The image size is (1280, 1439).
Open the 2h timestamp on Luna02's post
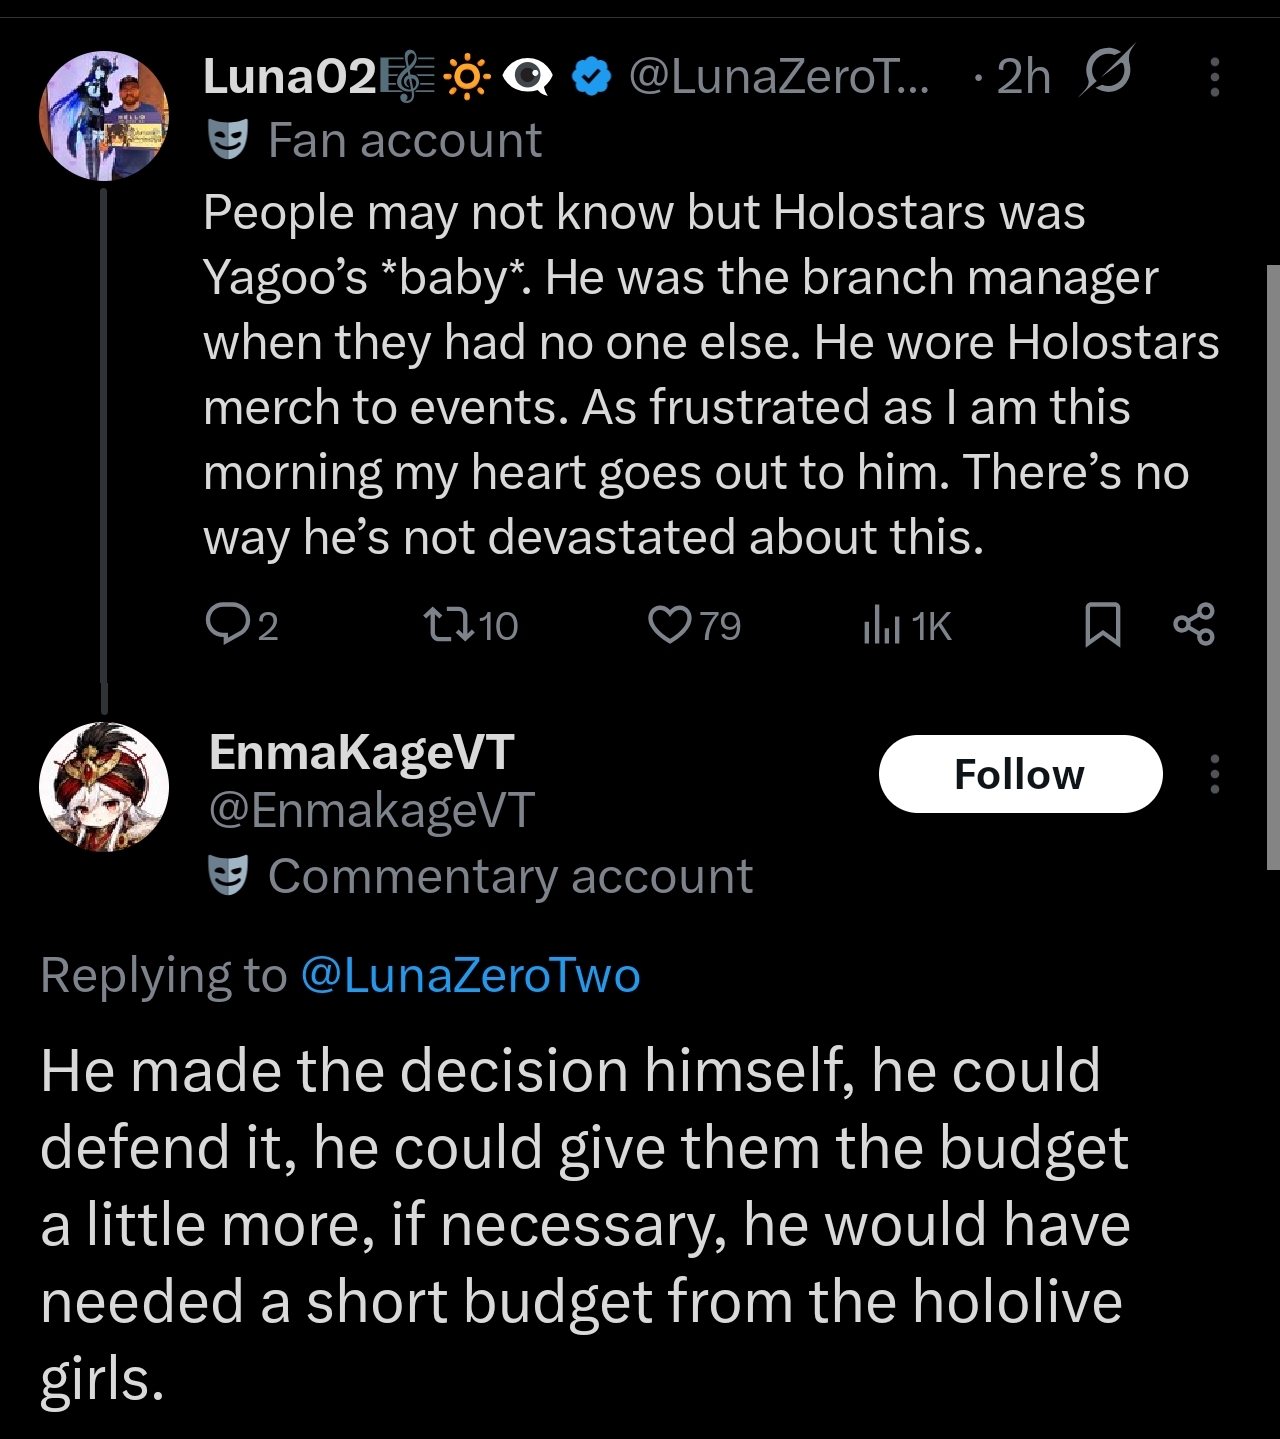1023,77
